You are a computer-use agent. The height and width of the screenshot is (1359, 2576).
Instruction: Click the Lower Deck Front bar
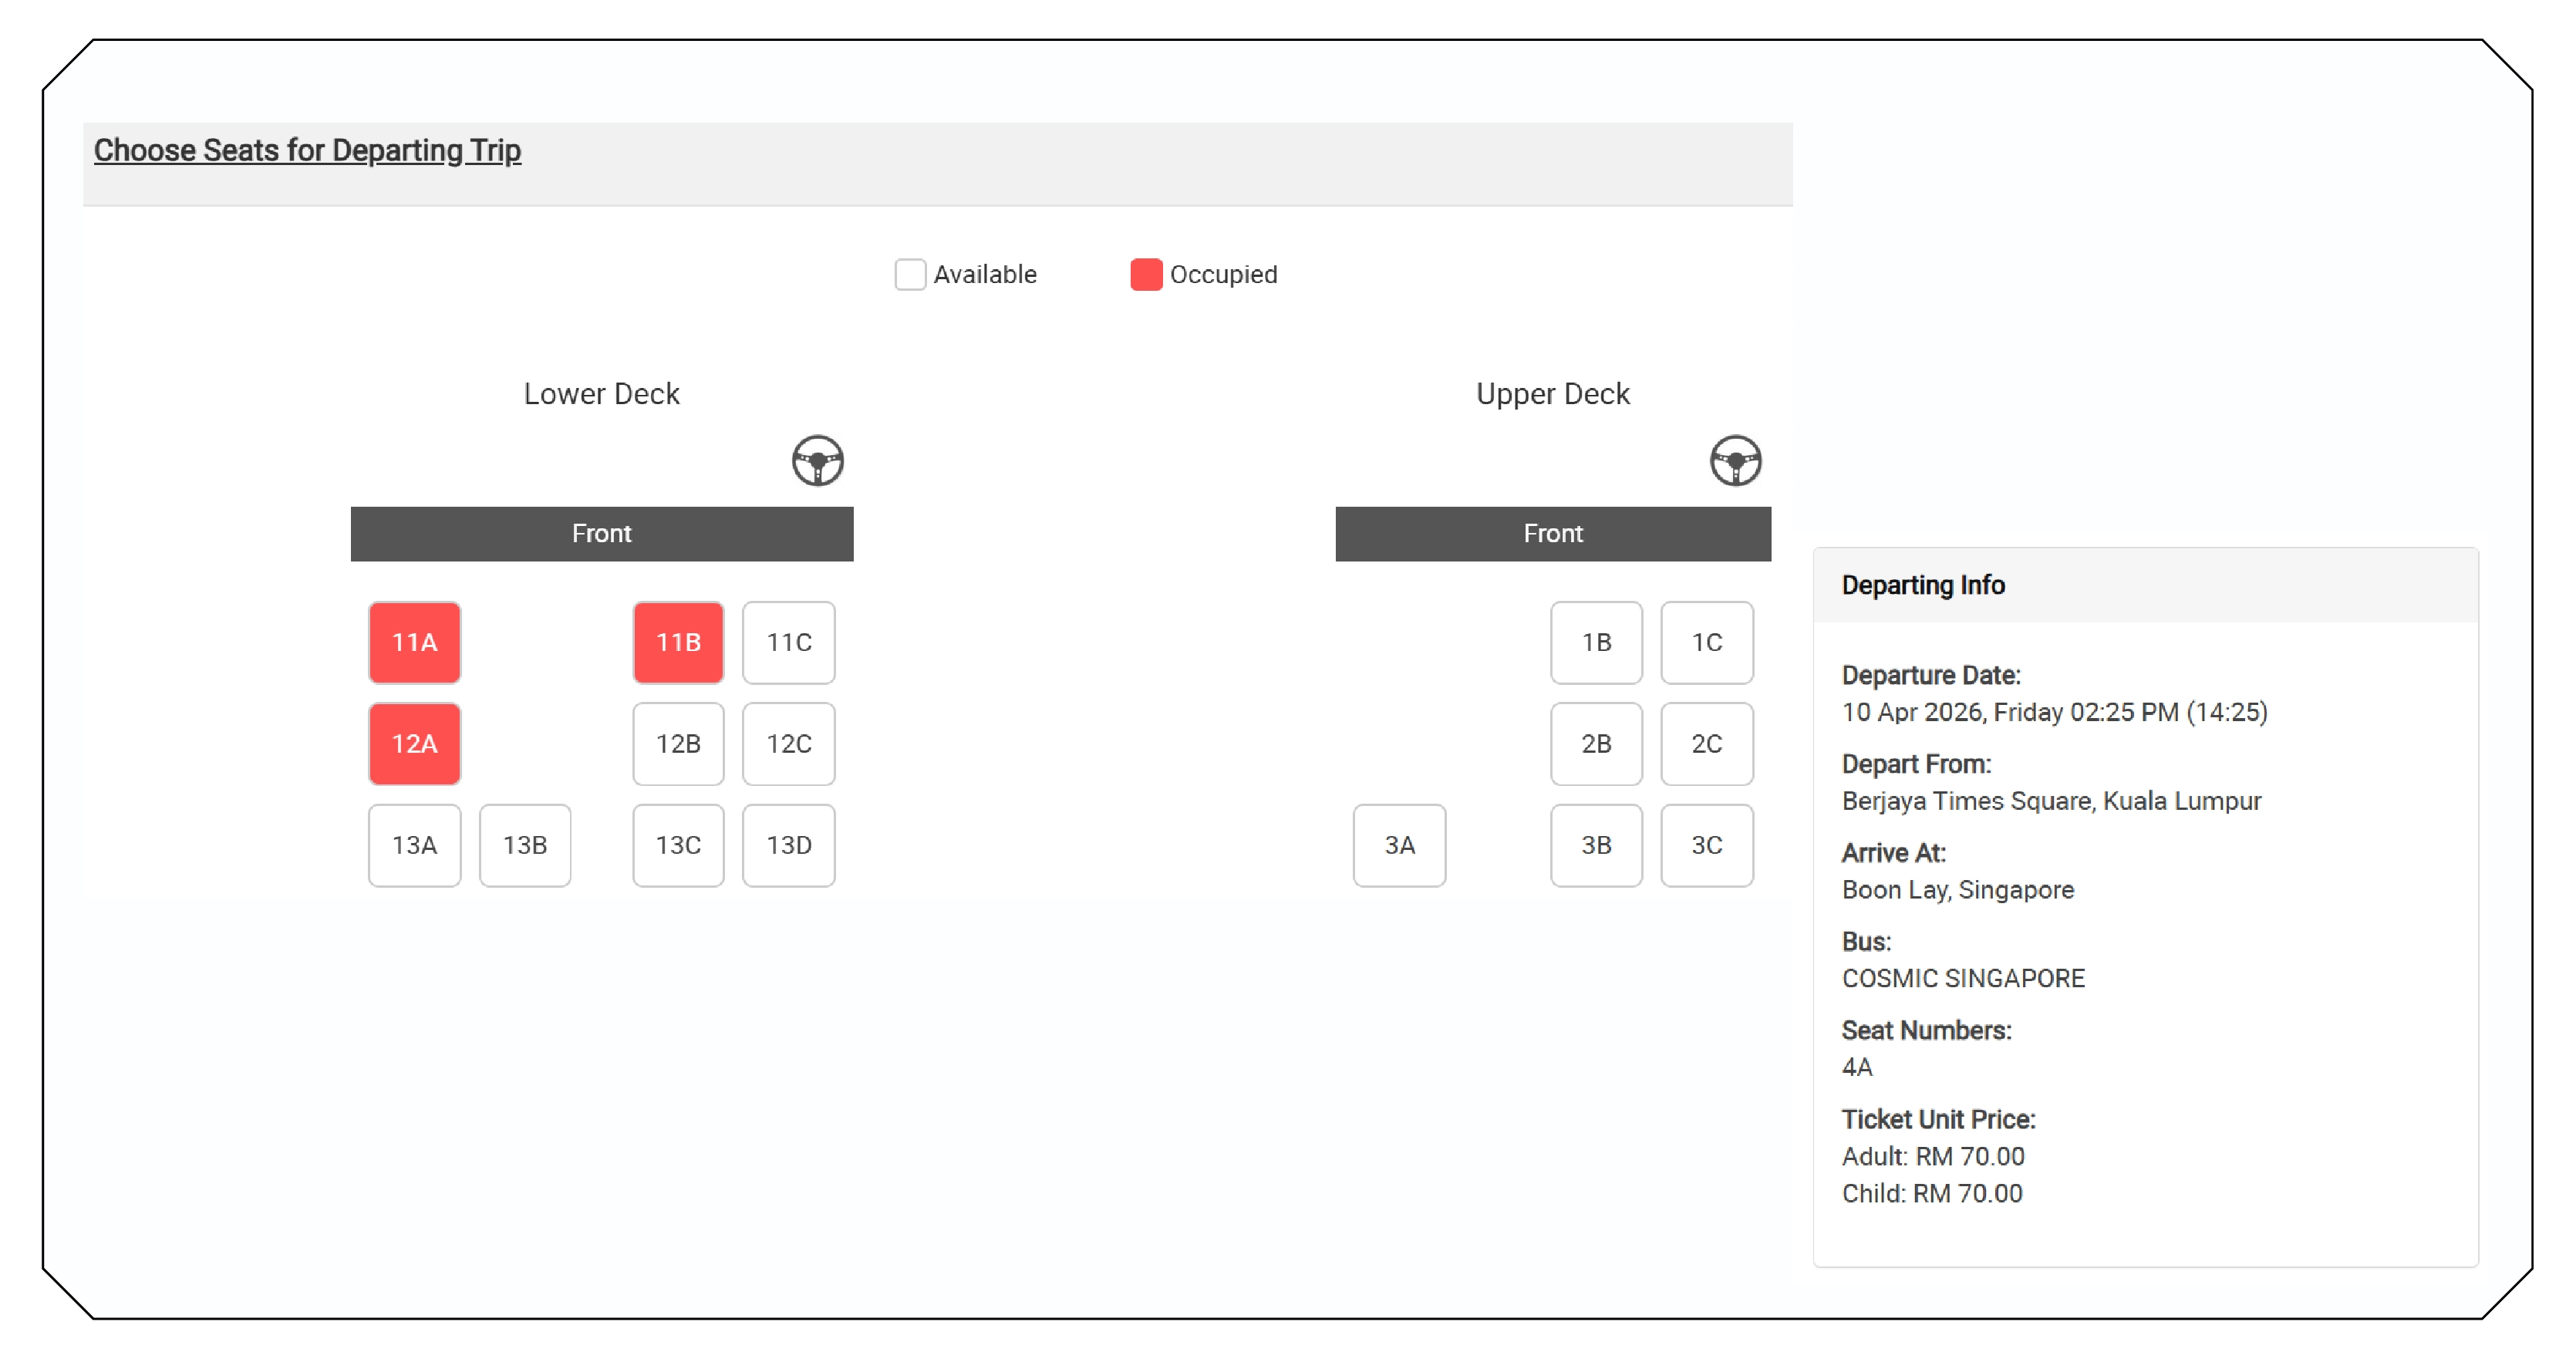click(x=601, y=534)
